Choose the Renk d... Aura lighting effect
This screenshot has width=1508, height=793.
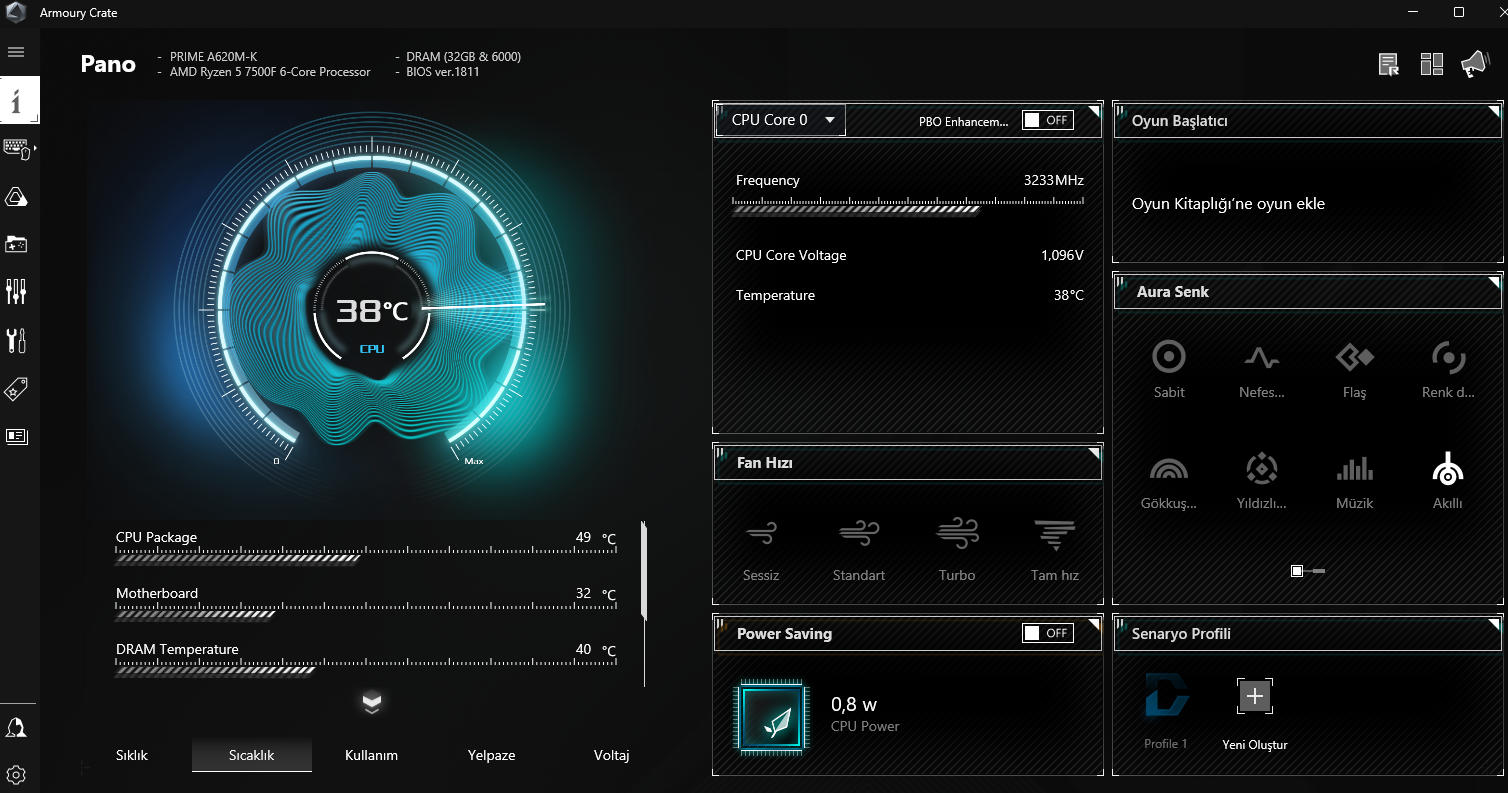point(1448,369)
